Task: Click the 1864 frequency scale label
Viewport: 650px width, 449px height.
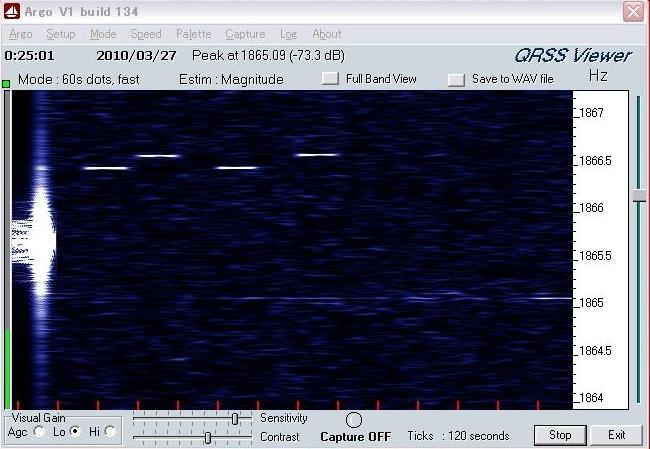Action: pyautogui.click(x=591, y=398)
